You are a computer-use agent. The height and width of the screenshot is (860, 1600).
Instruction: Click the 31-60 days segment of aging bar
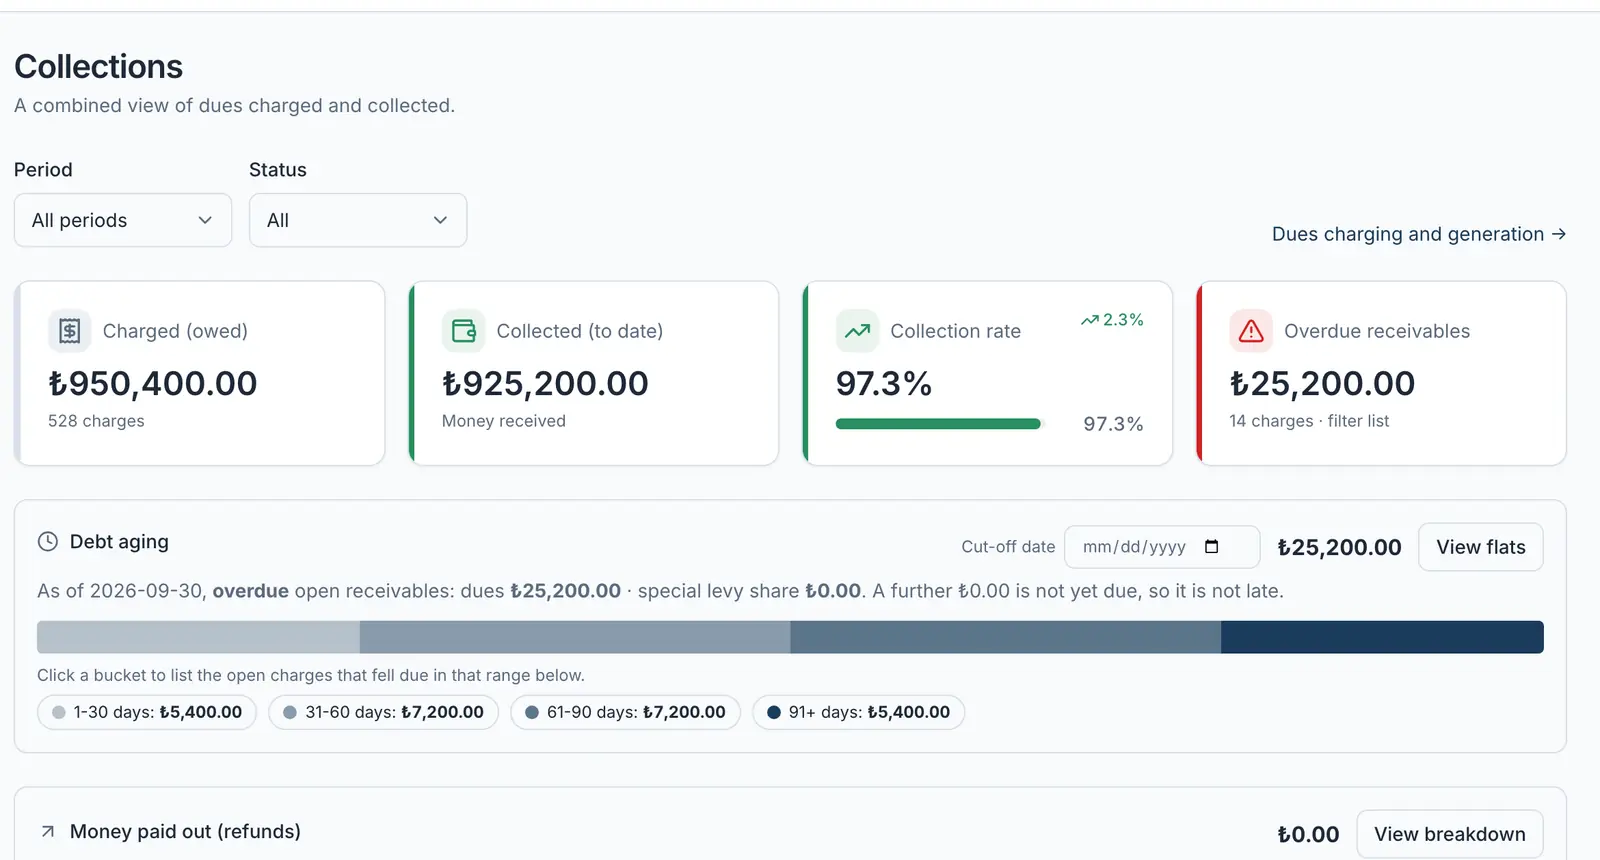pyautogui.click(x=575, y=637)
